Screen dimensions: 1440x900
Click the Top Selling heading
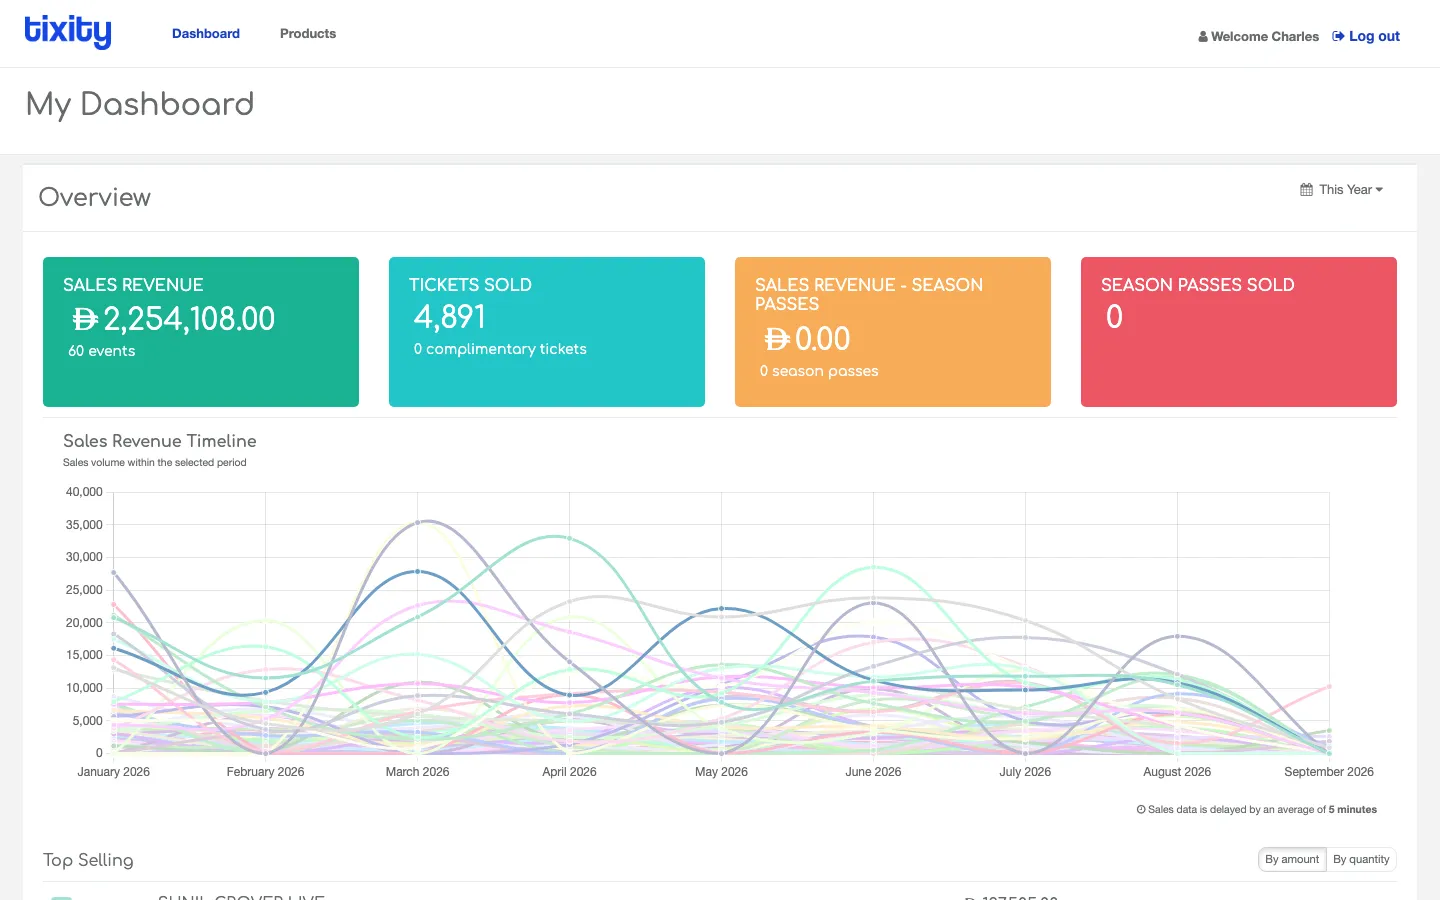(88, 860)
